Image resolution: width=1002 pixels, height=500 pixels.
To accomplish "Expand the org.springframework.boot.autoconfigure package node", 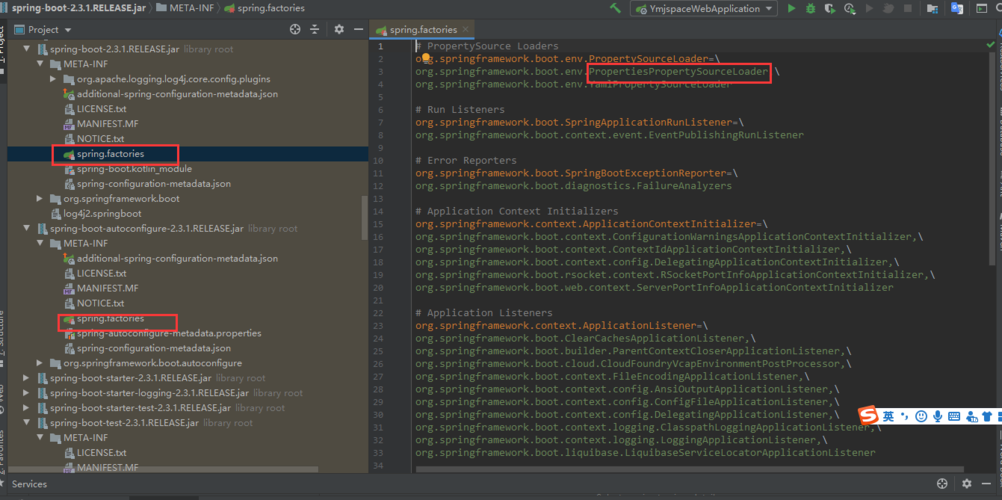I will click(x=40, y=363).
